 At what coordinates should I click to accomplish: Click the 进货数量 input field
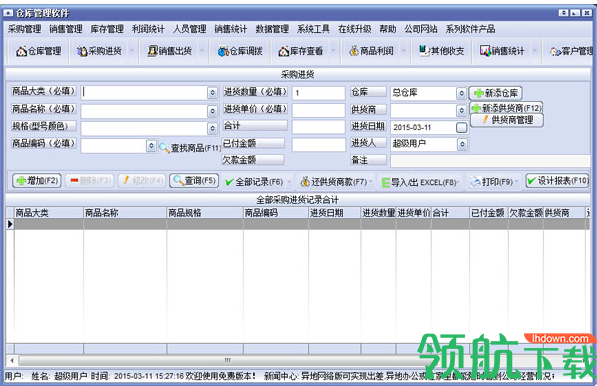318,93
